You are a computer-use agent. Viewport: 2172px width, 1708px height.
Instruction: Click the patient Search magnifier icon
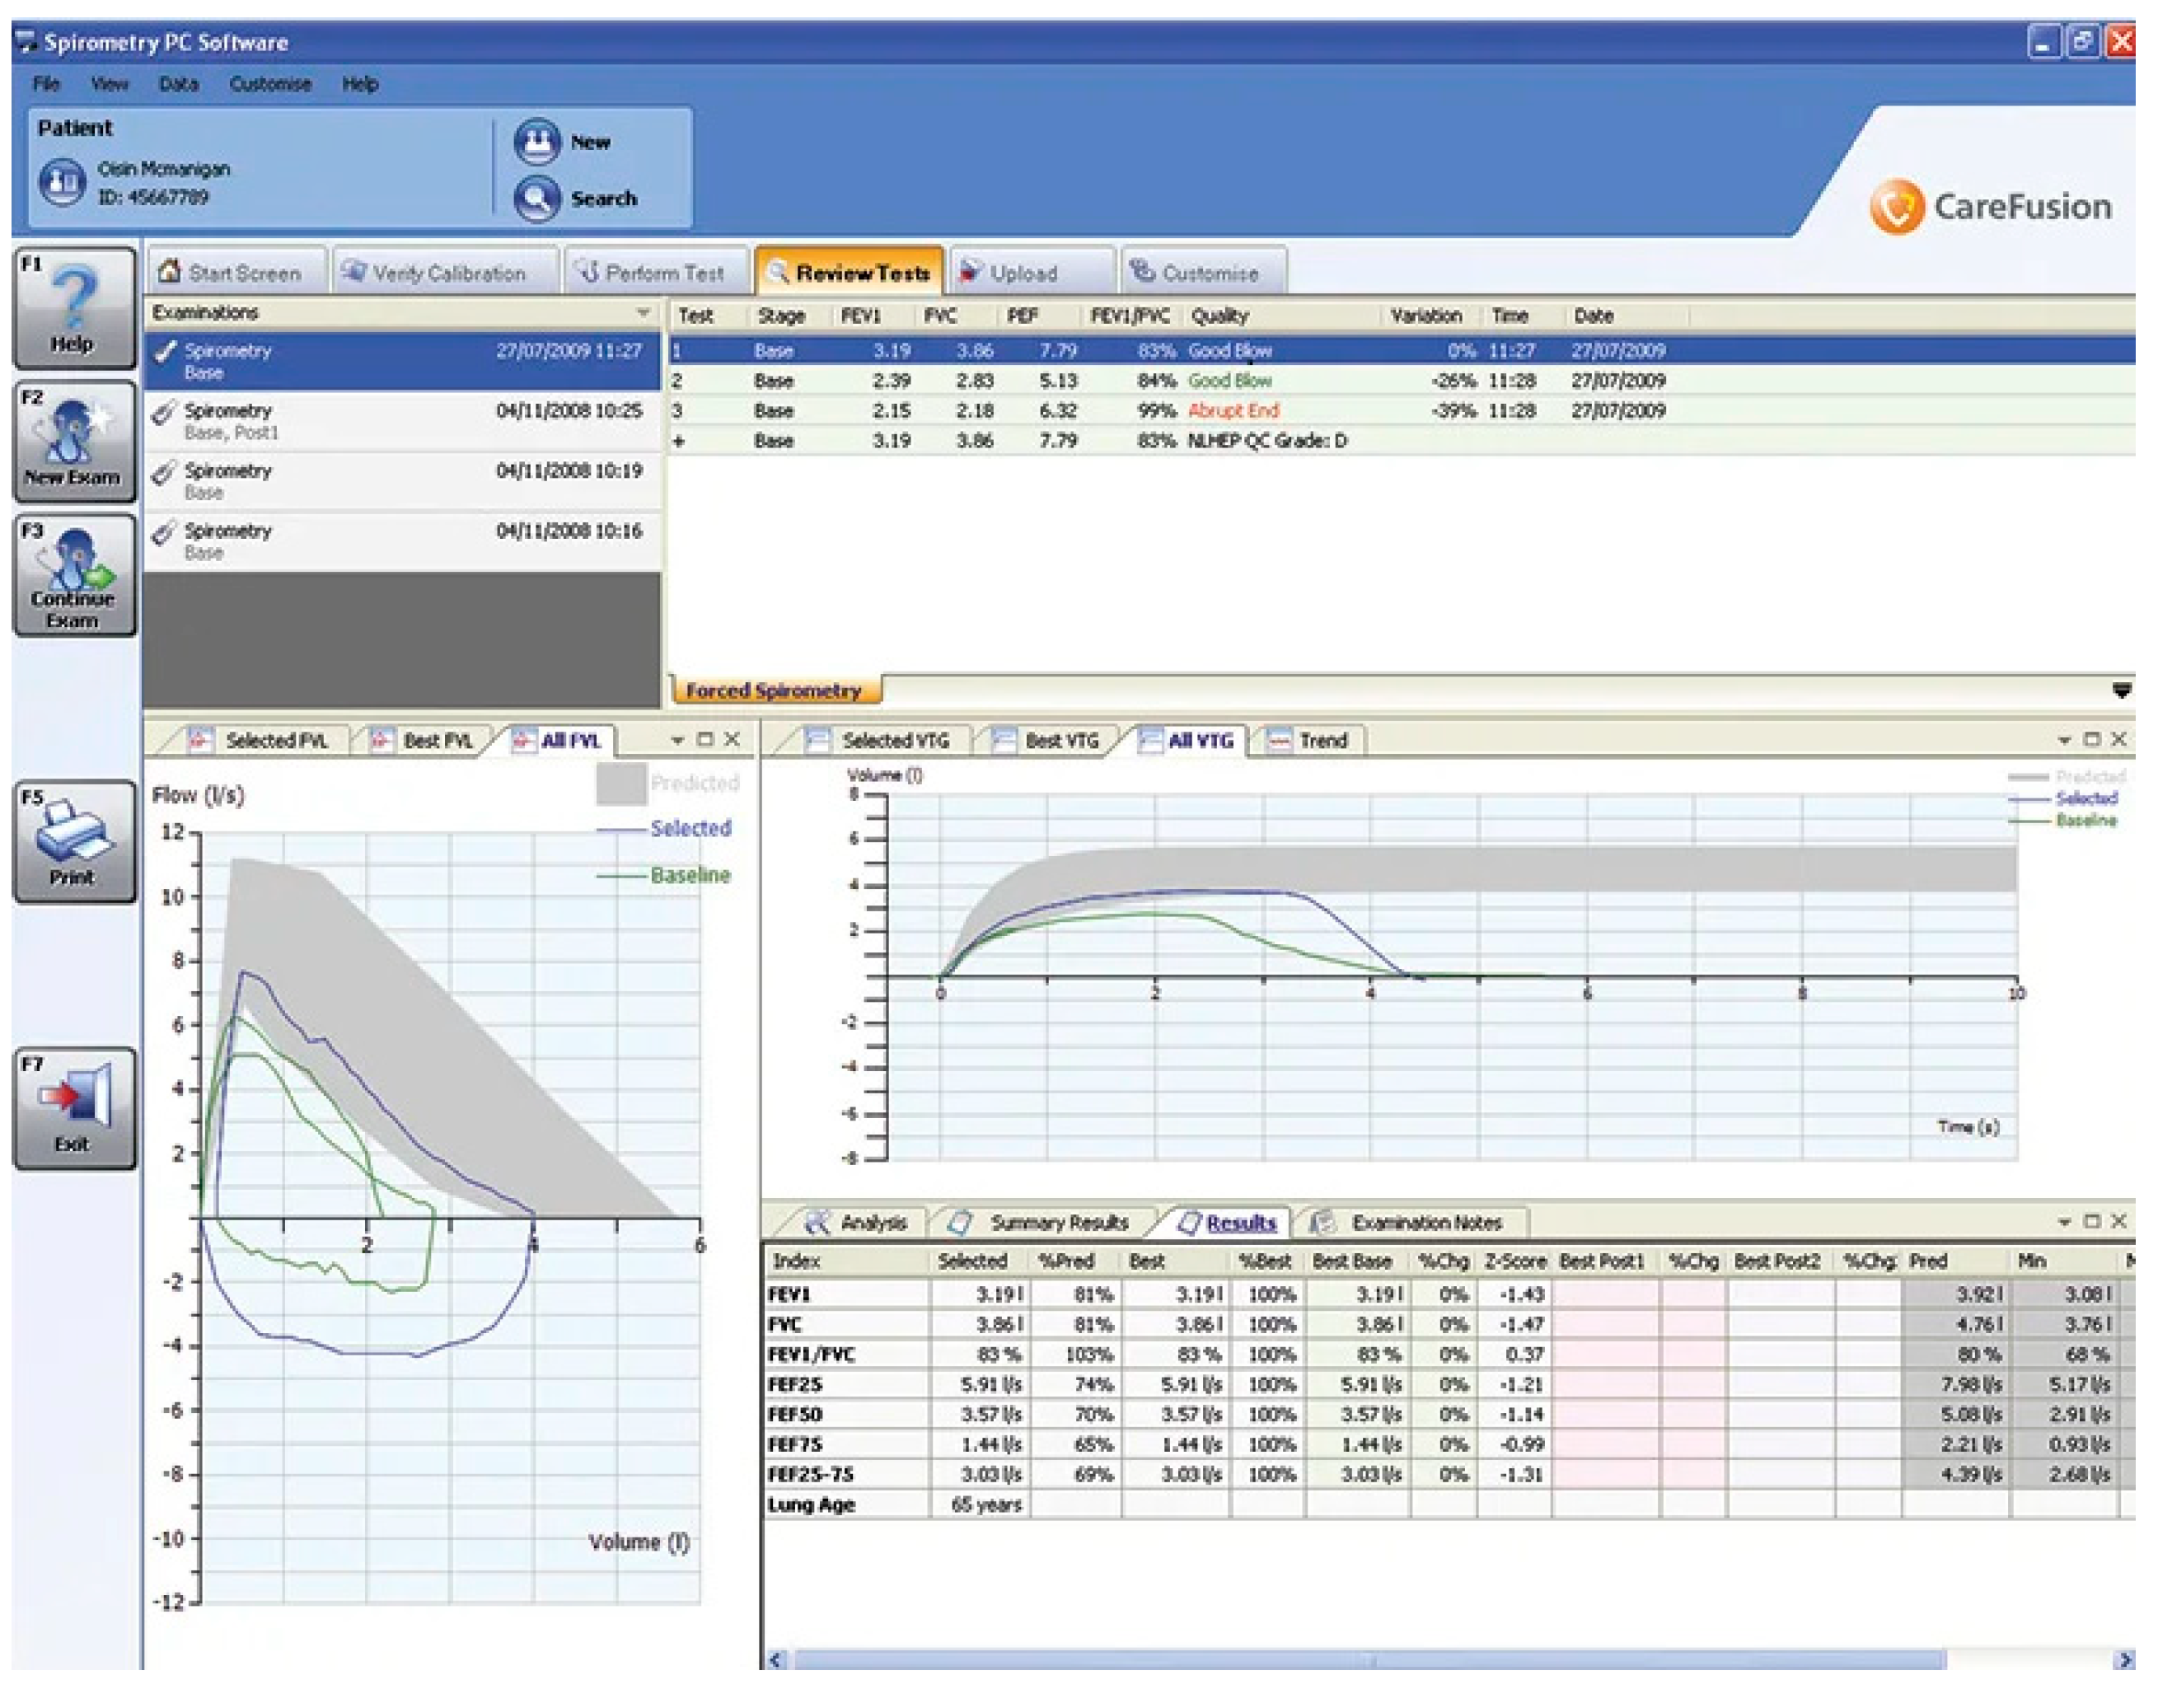tap(538, 198)
